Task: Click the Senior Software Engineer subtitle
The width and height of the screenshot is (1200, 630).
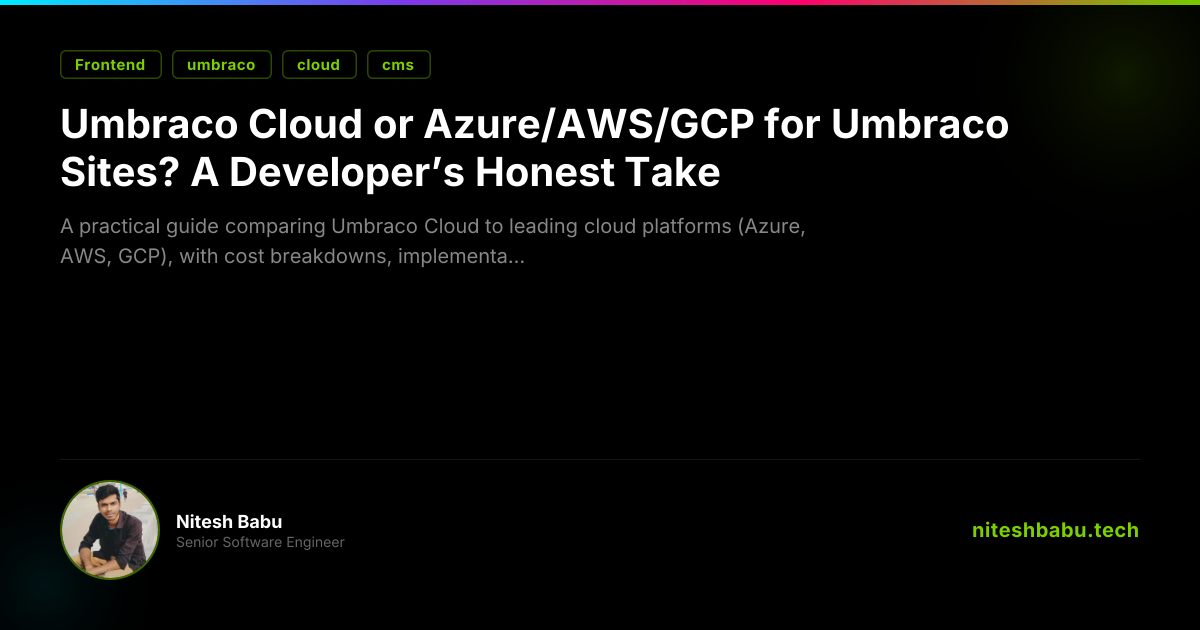Action: (x=260, y=542)
